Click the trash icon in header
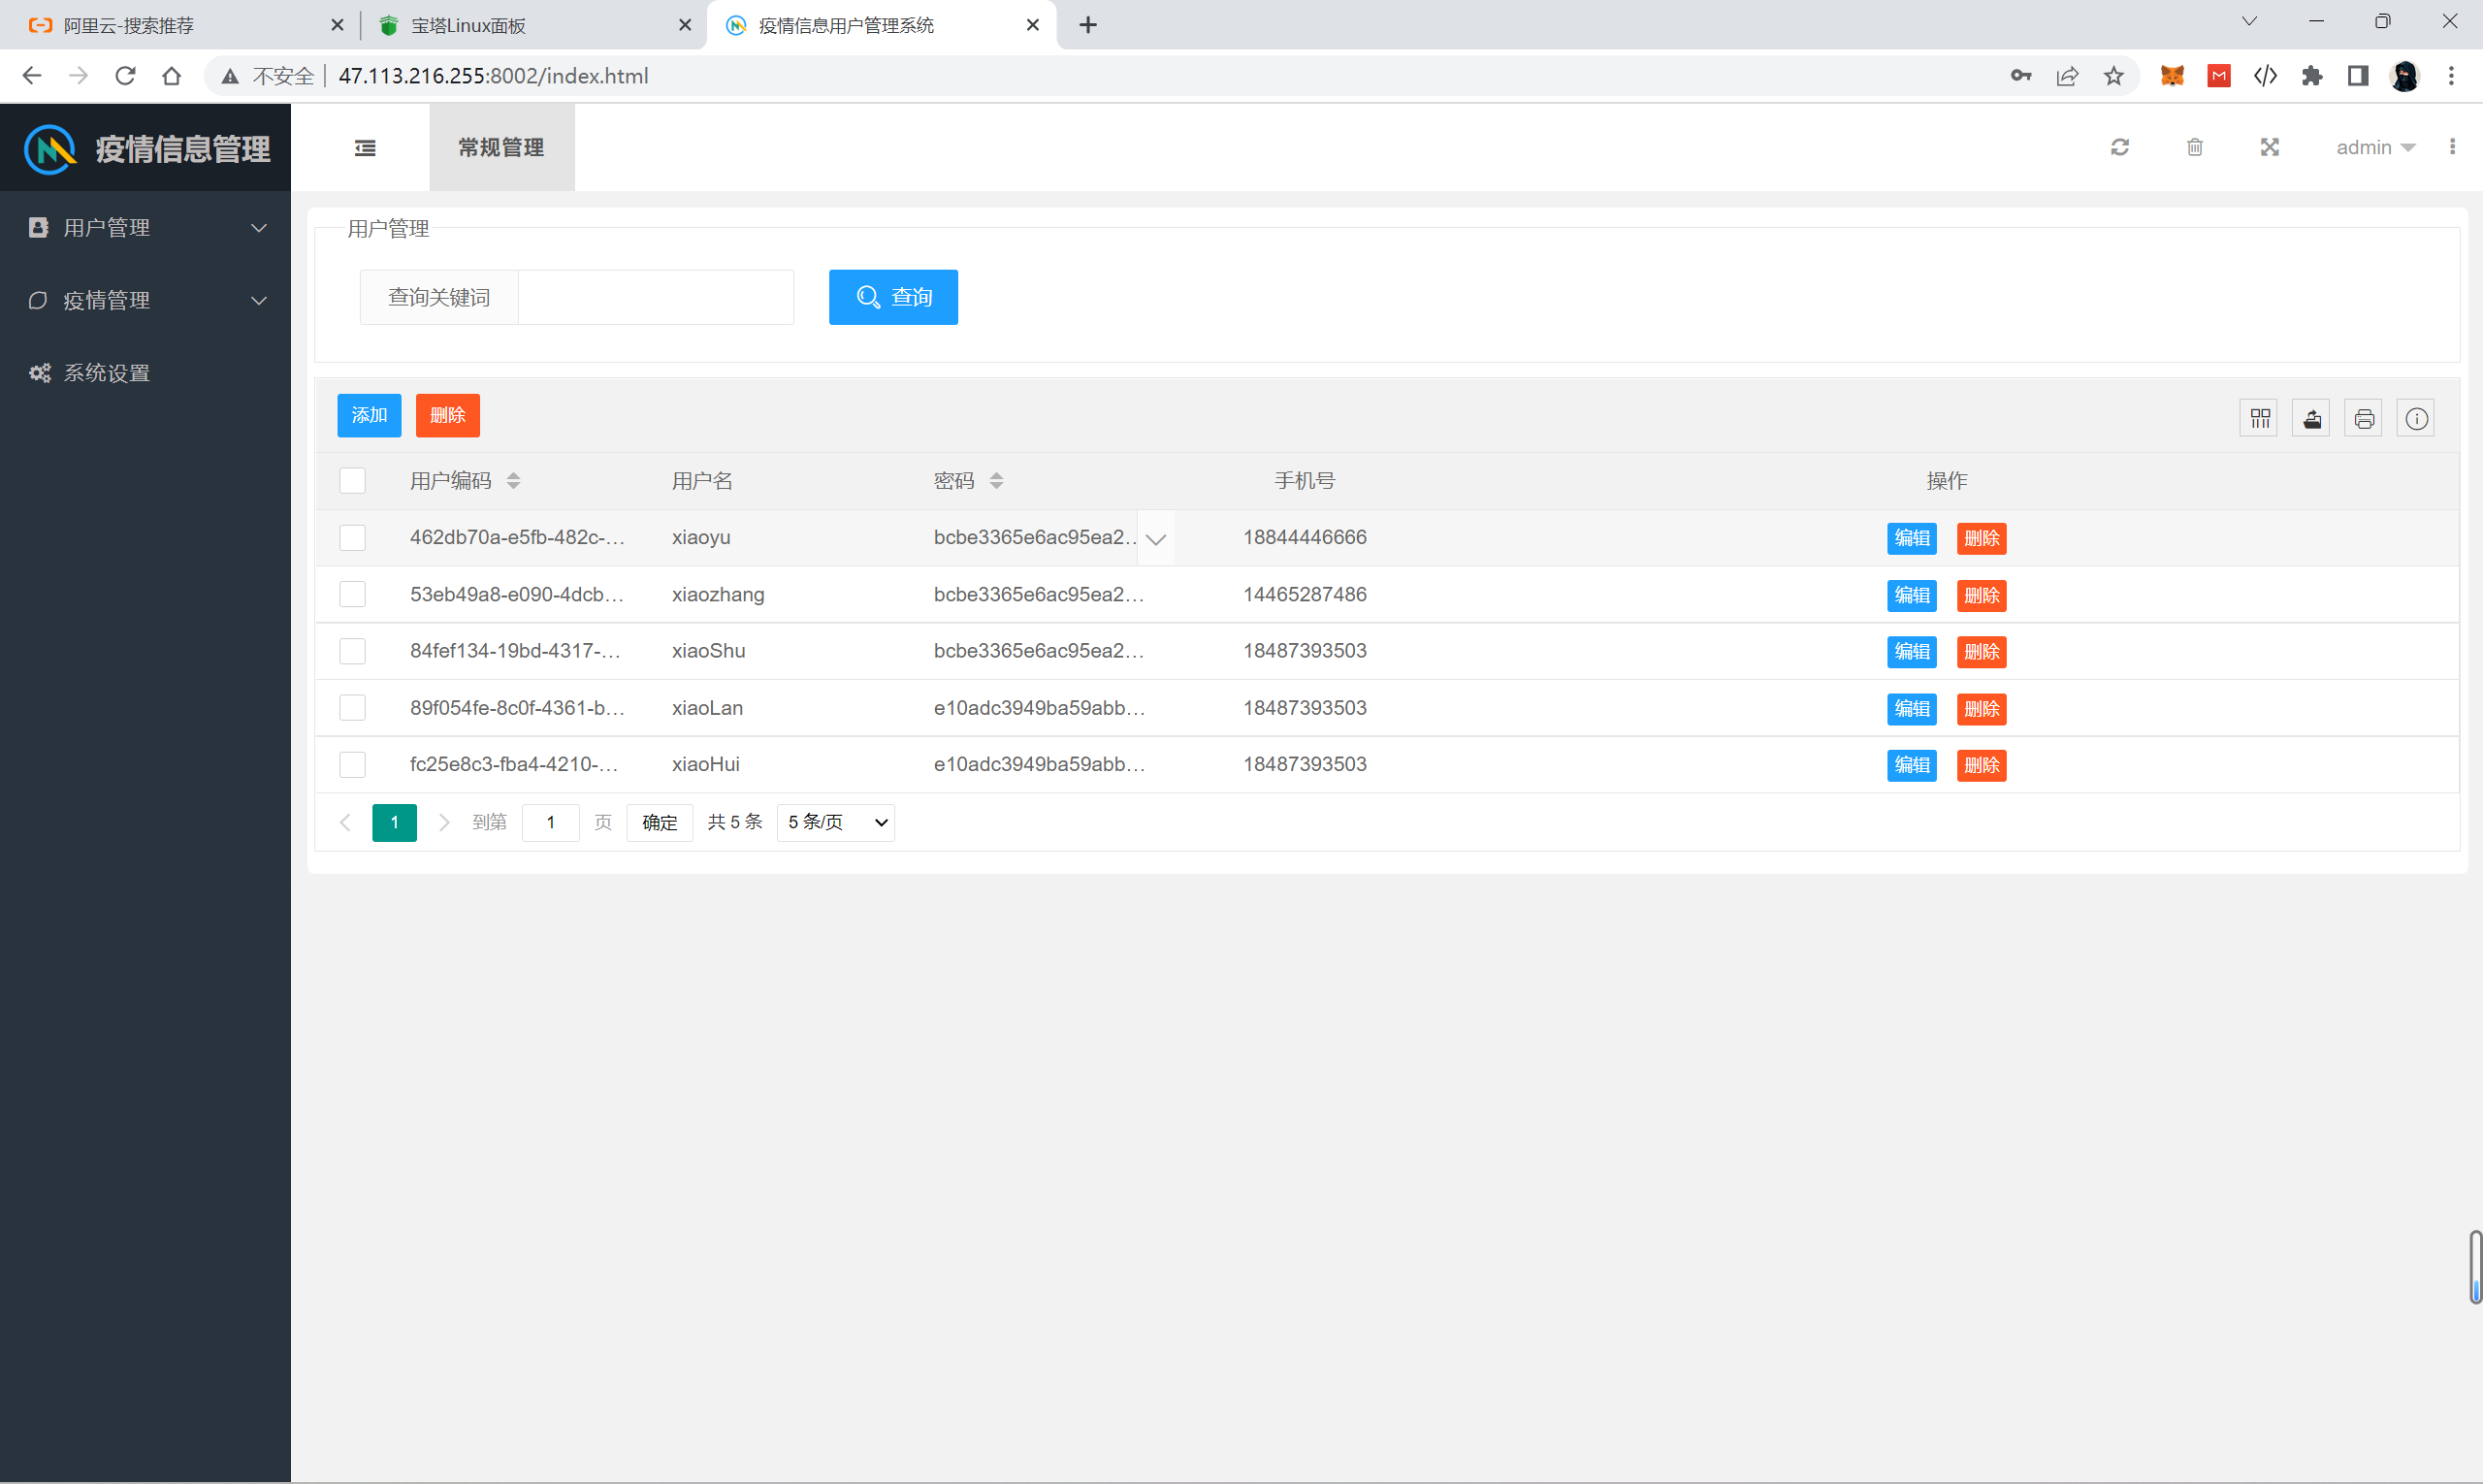The height and width of the screenshot is (1484, 2483). pyautogui.click(x=2194, y=148)
